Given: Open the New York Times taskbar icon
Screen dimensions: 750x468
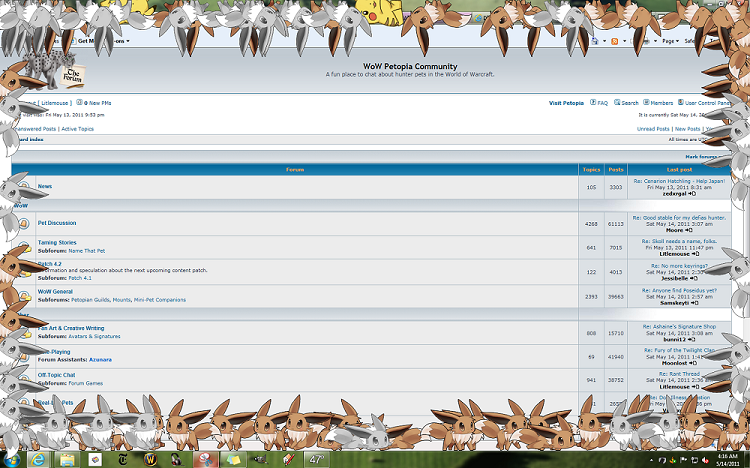Looking at the screenshot, I should (123, 460).
